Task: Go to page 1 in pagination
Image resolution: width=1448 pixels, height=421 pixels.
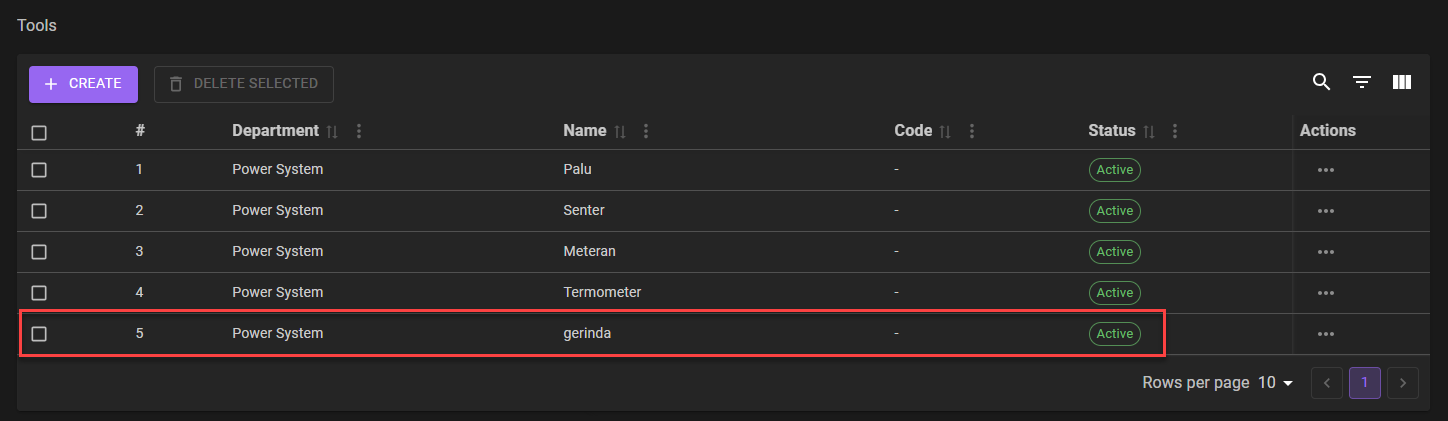Action: click(1364, 383)
